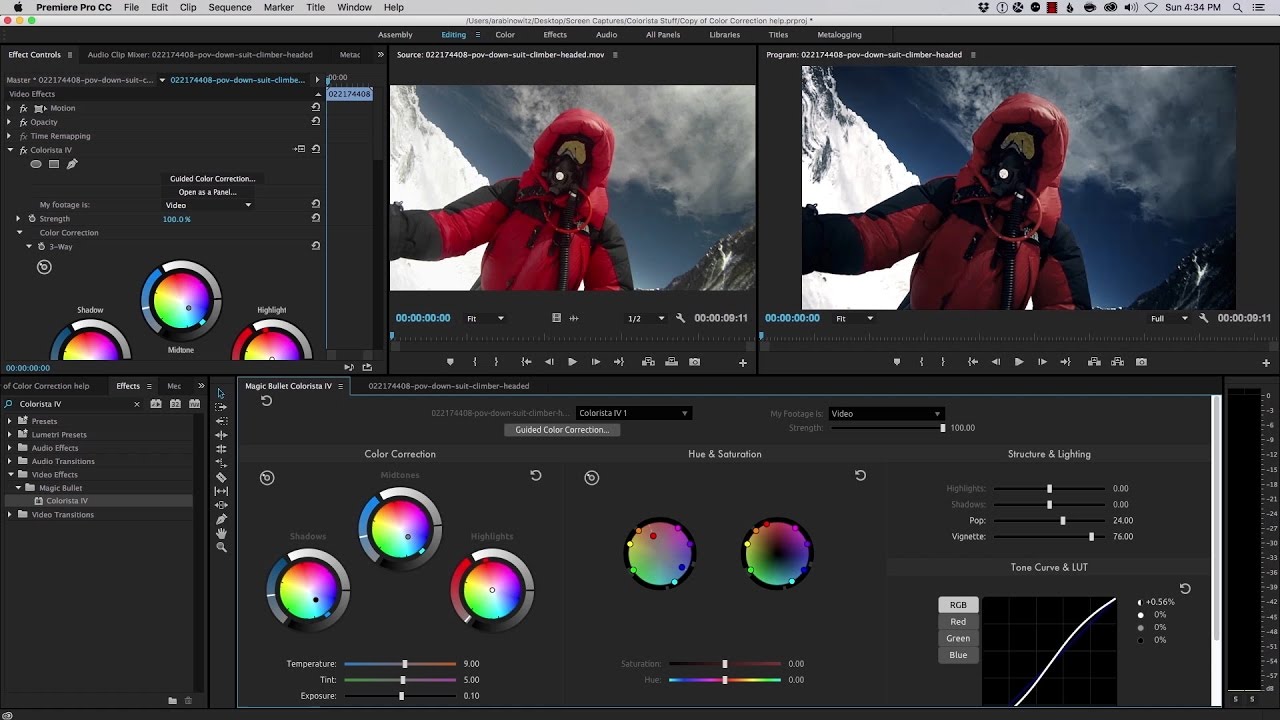The width and height of the screenshot is (1280, 720).
Task: Expand Presets folder in Effects panel
Action: click(10, 421)
